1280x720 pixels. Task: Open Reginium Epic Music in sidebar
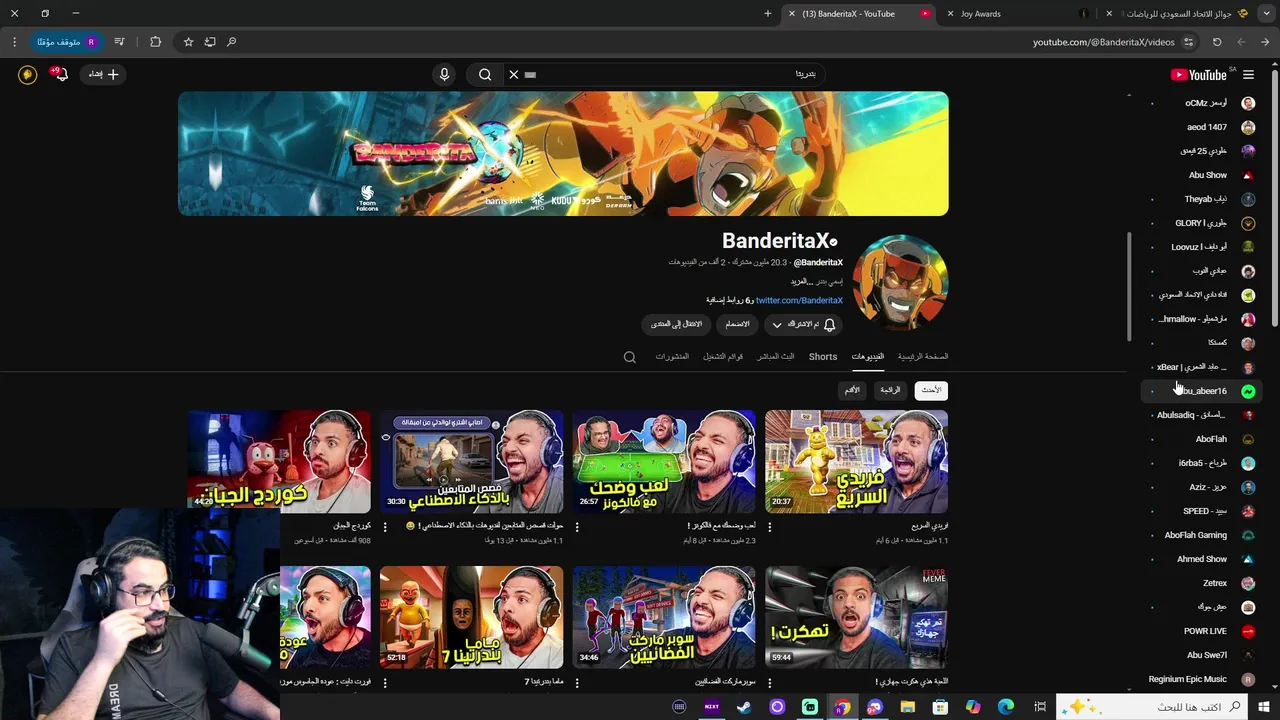[1203, 679]
